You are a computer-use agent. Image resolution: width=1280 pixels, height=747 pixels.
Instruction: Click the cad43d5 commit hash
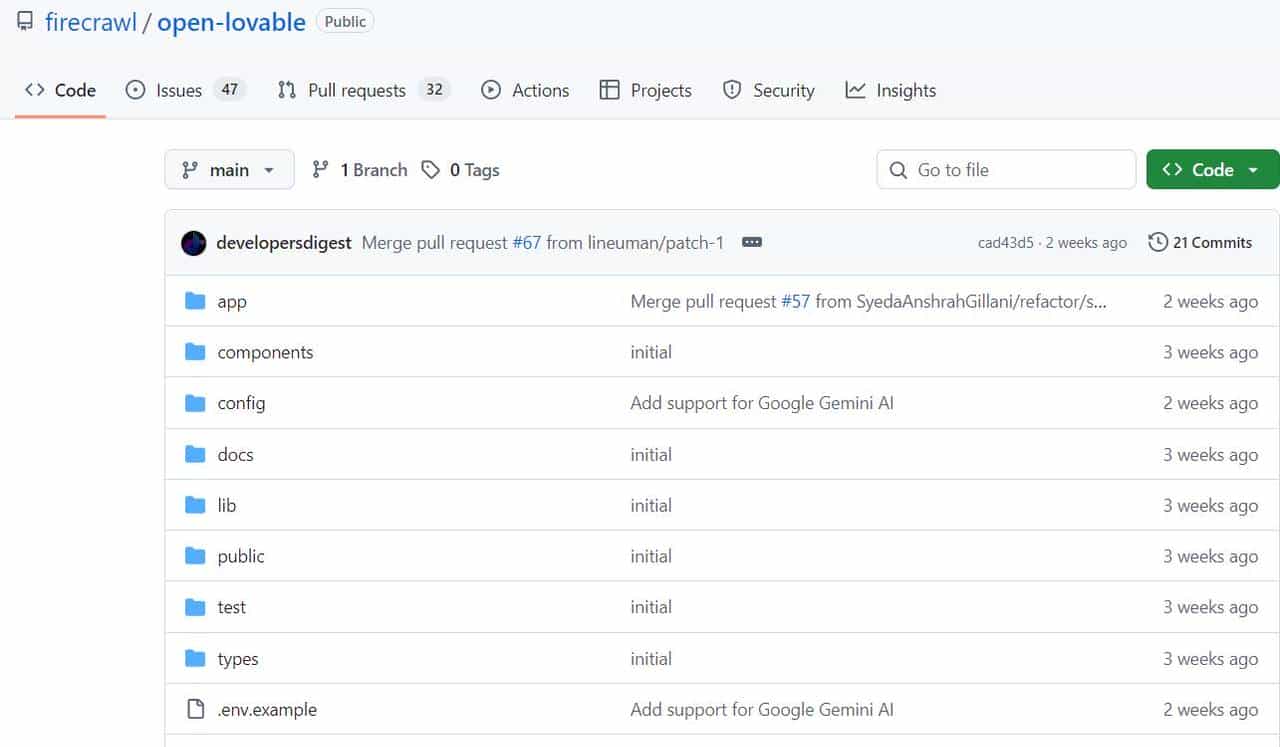click(1005, 243)
